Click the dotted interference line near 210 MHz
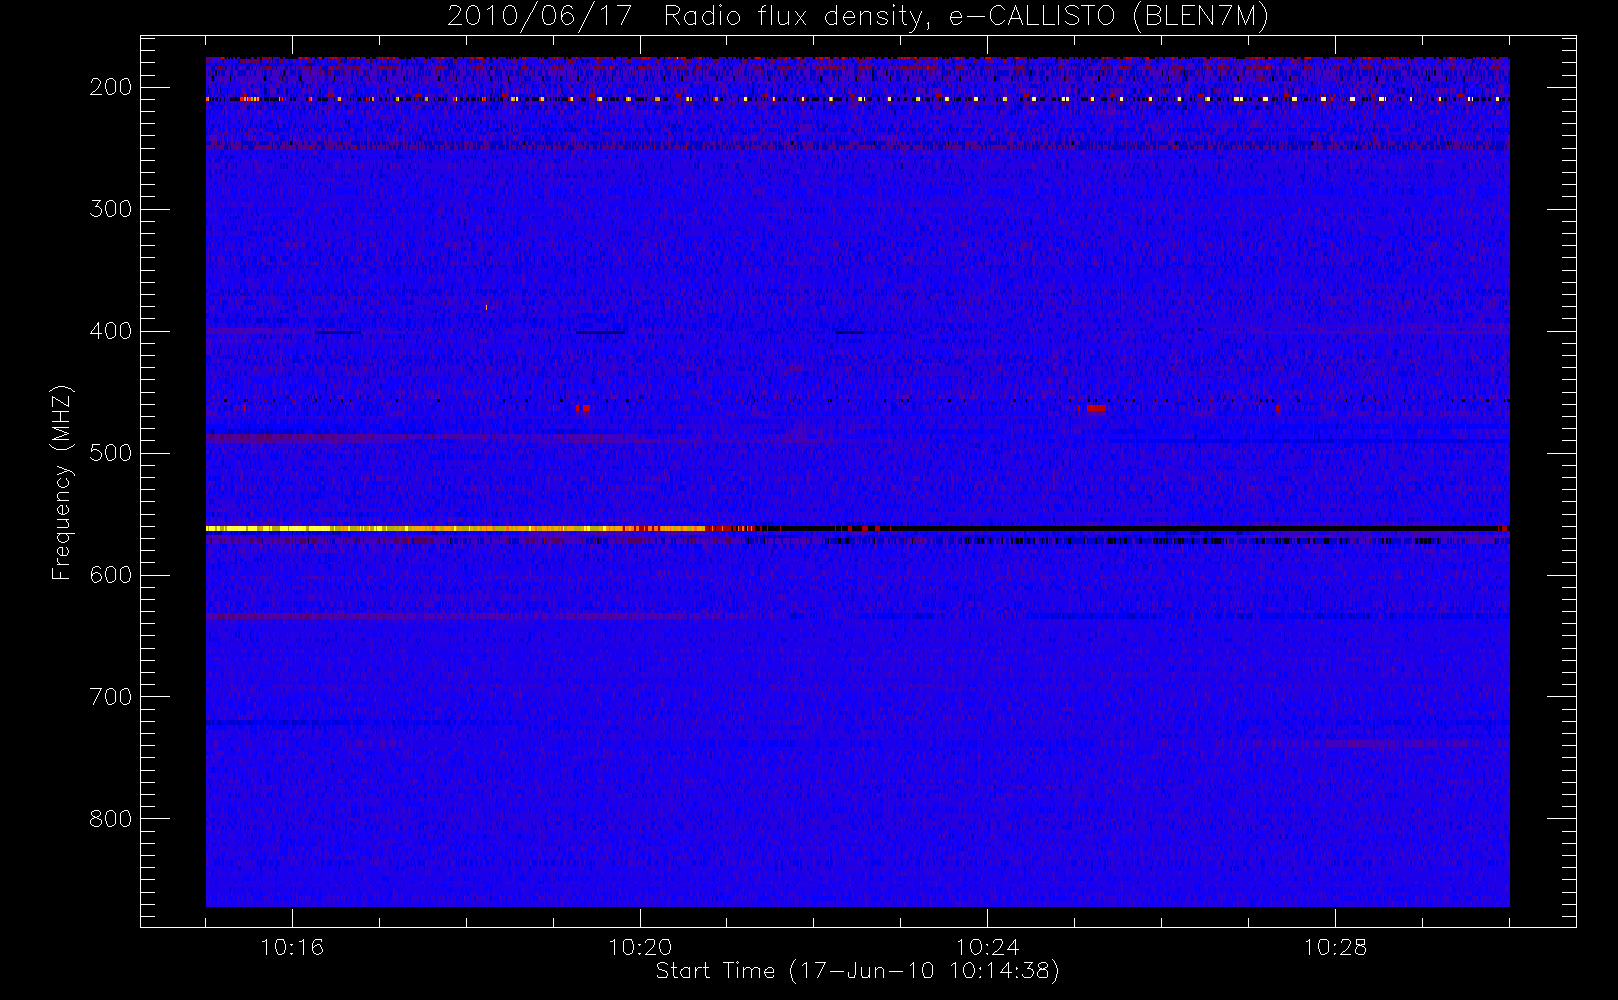 857,99
